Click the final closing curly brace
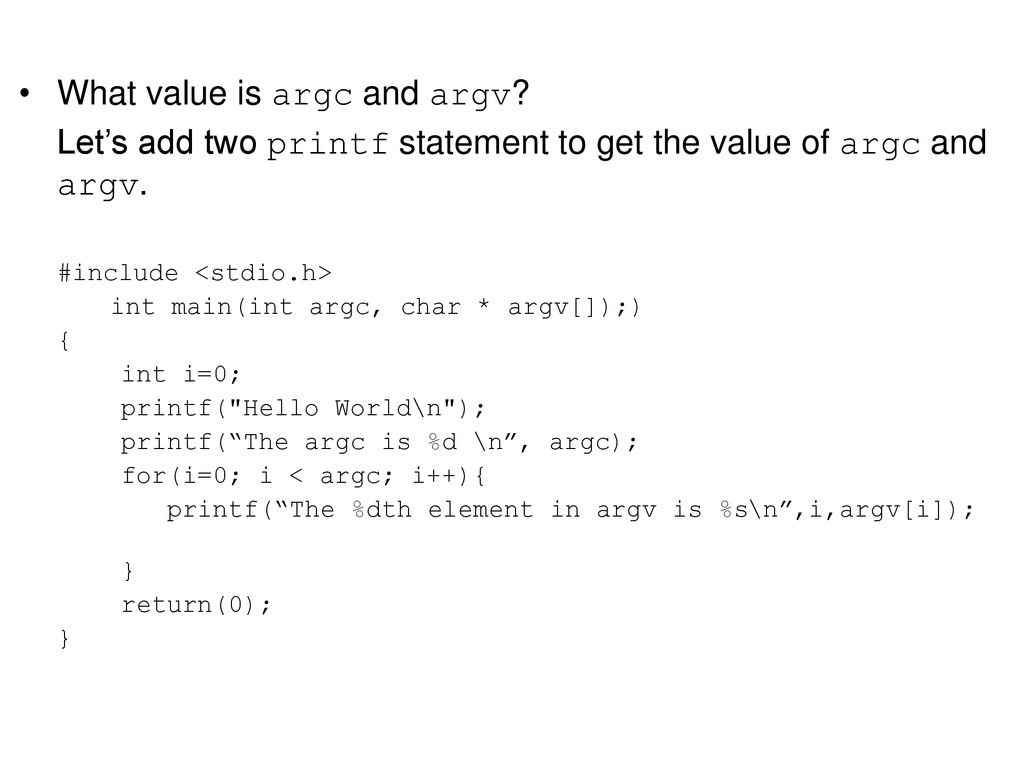This screenshot has width=1024, height=768. point(64,638)
